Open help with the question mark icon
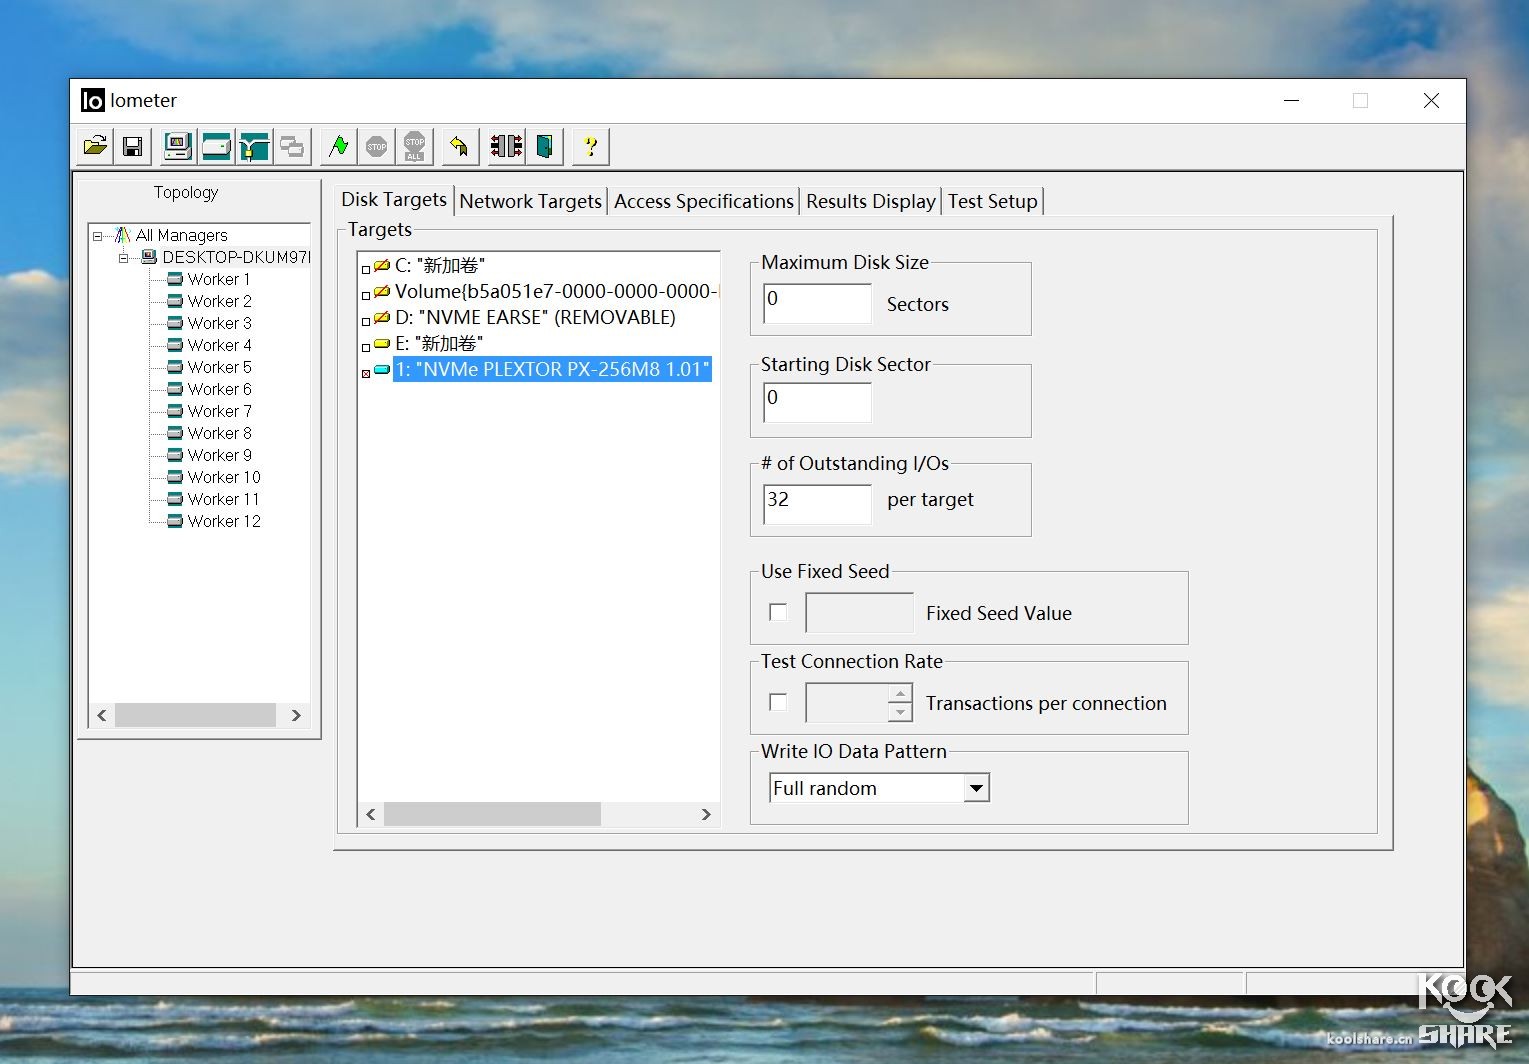Screen dimensions: 1529x1064 pos(590,147)
